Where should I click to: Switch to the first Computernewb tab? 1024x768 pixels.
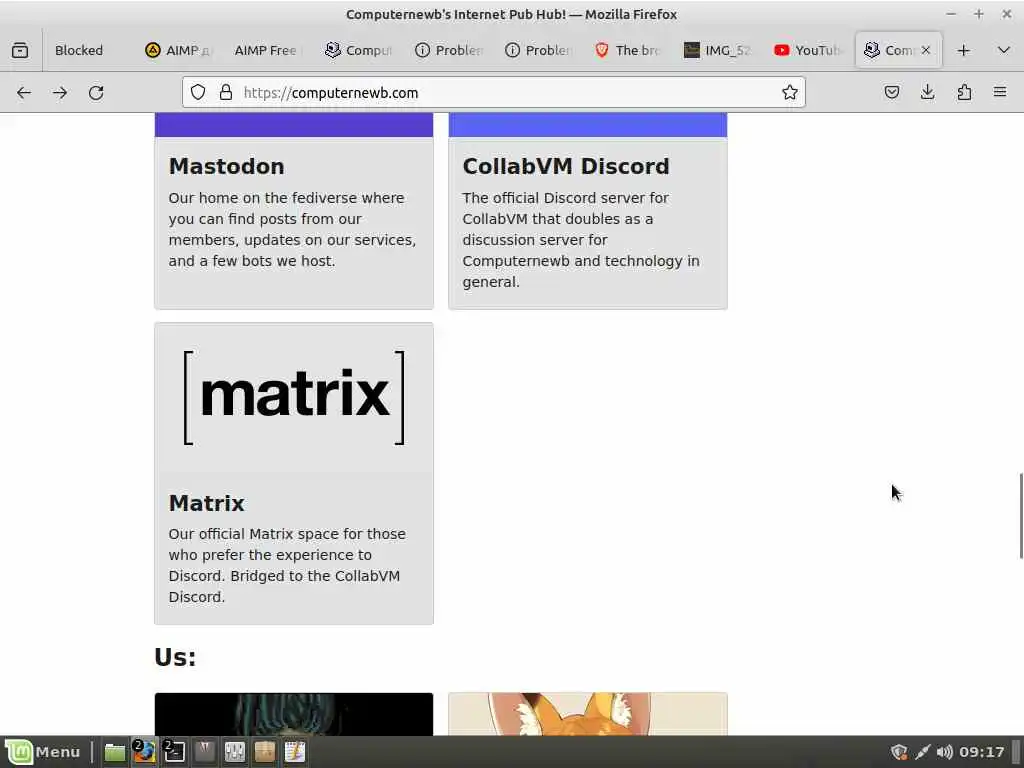tap(357, 50)
